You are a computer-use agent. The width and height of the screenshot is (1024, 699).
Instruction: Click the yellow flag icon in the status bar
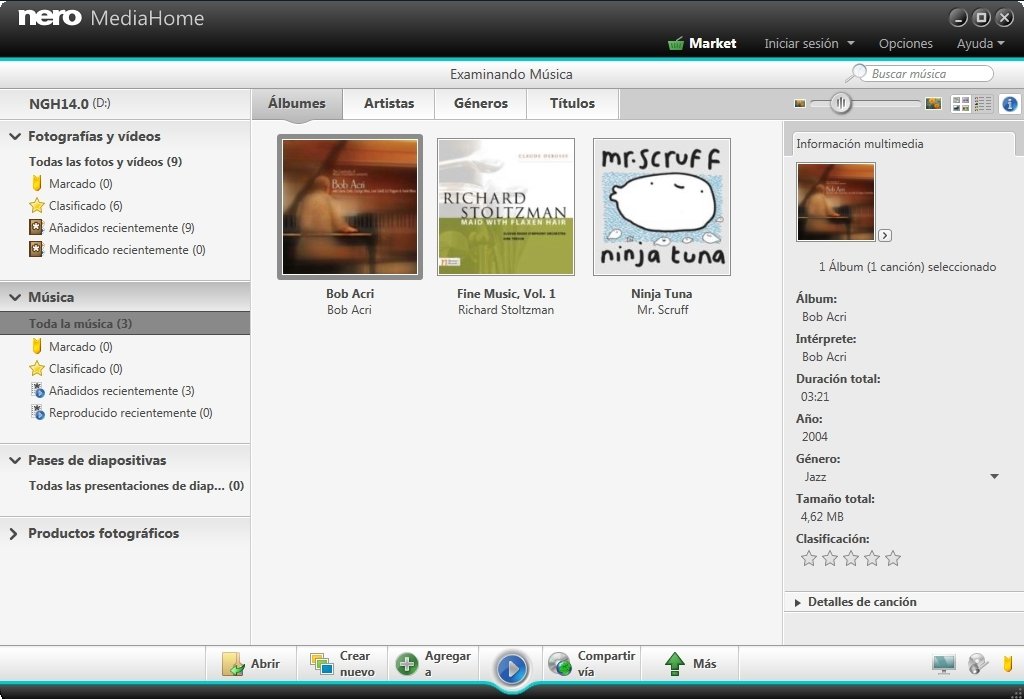click(x=1008, y=664)
